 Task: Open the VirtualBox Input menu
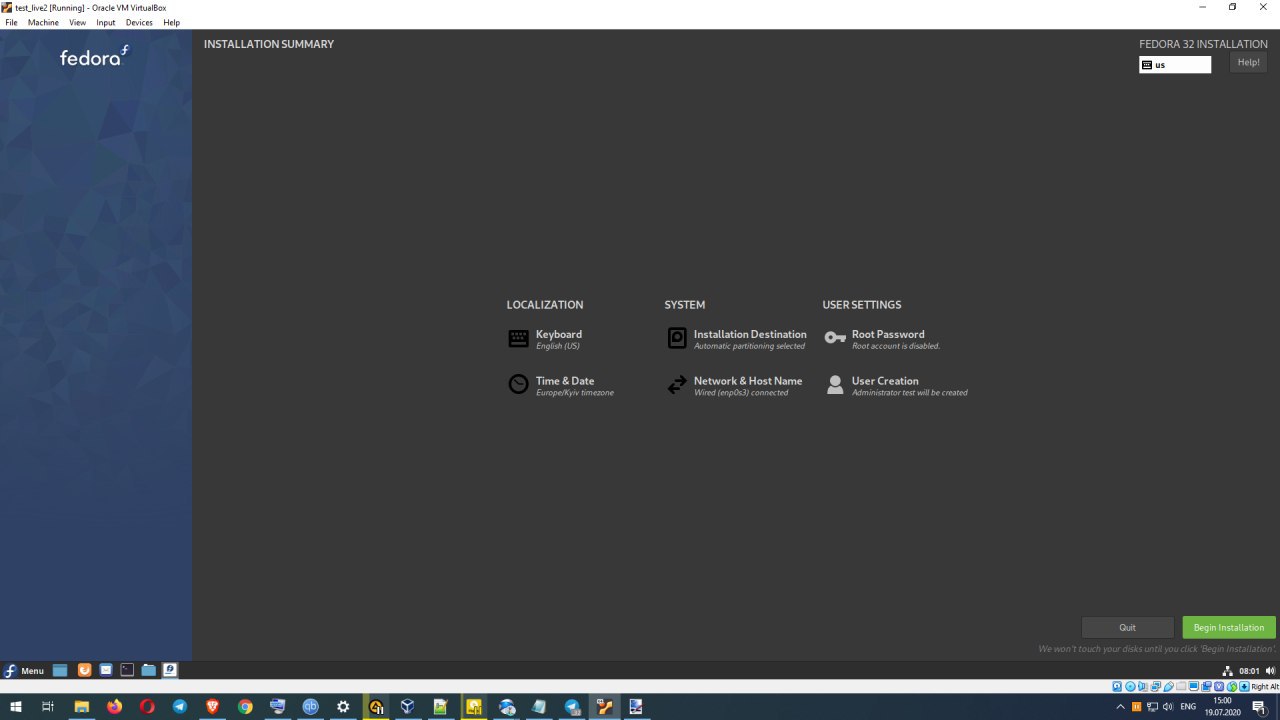[x=106, y=22]
